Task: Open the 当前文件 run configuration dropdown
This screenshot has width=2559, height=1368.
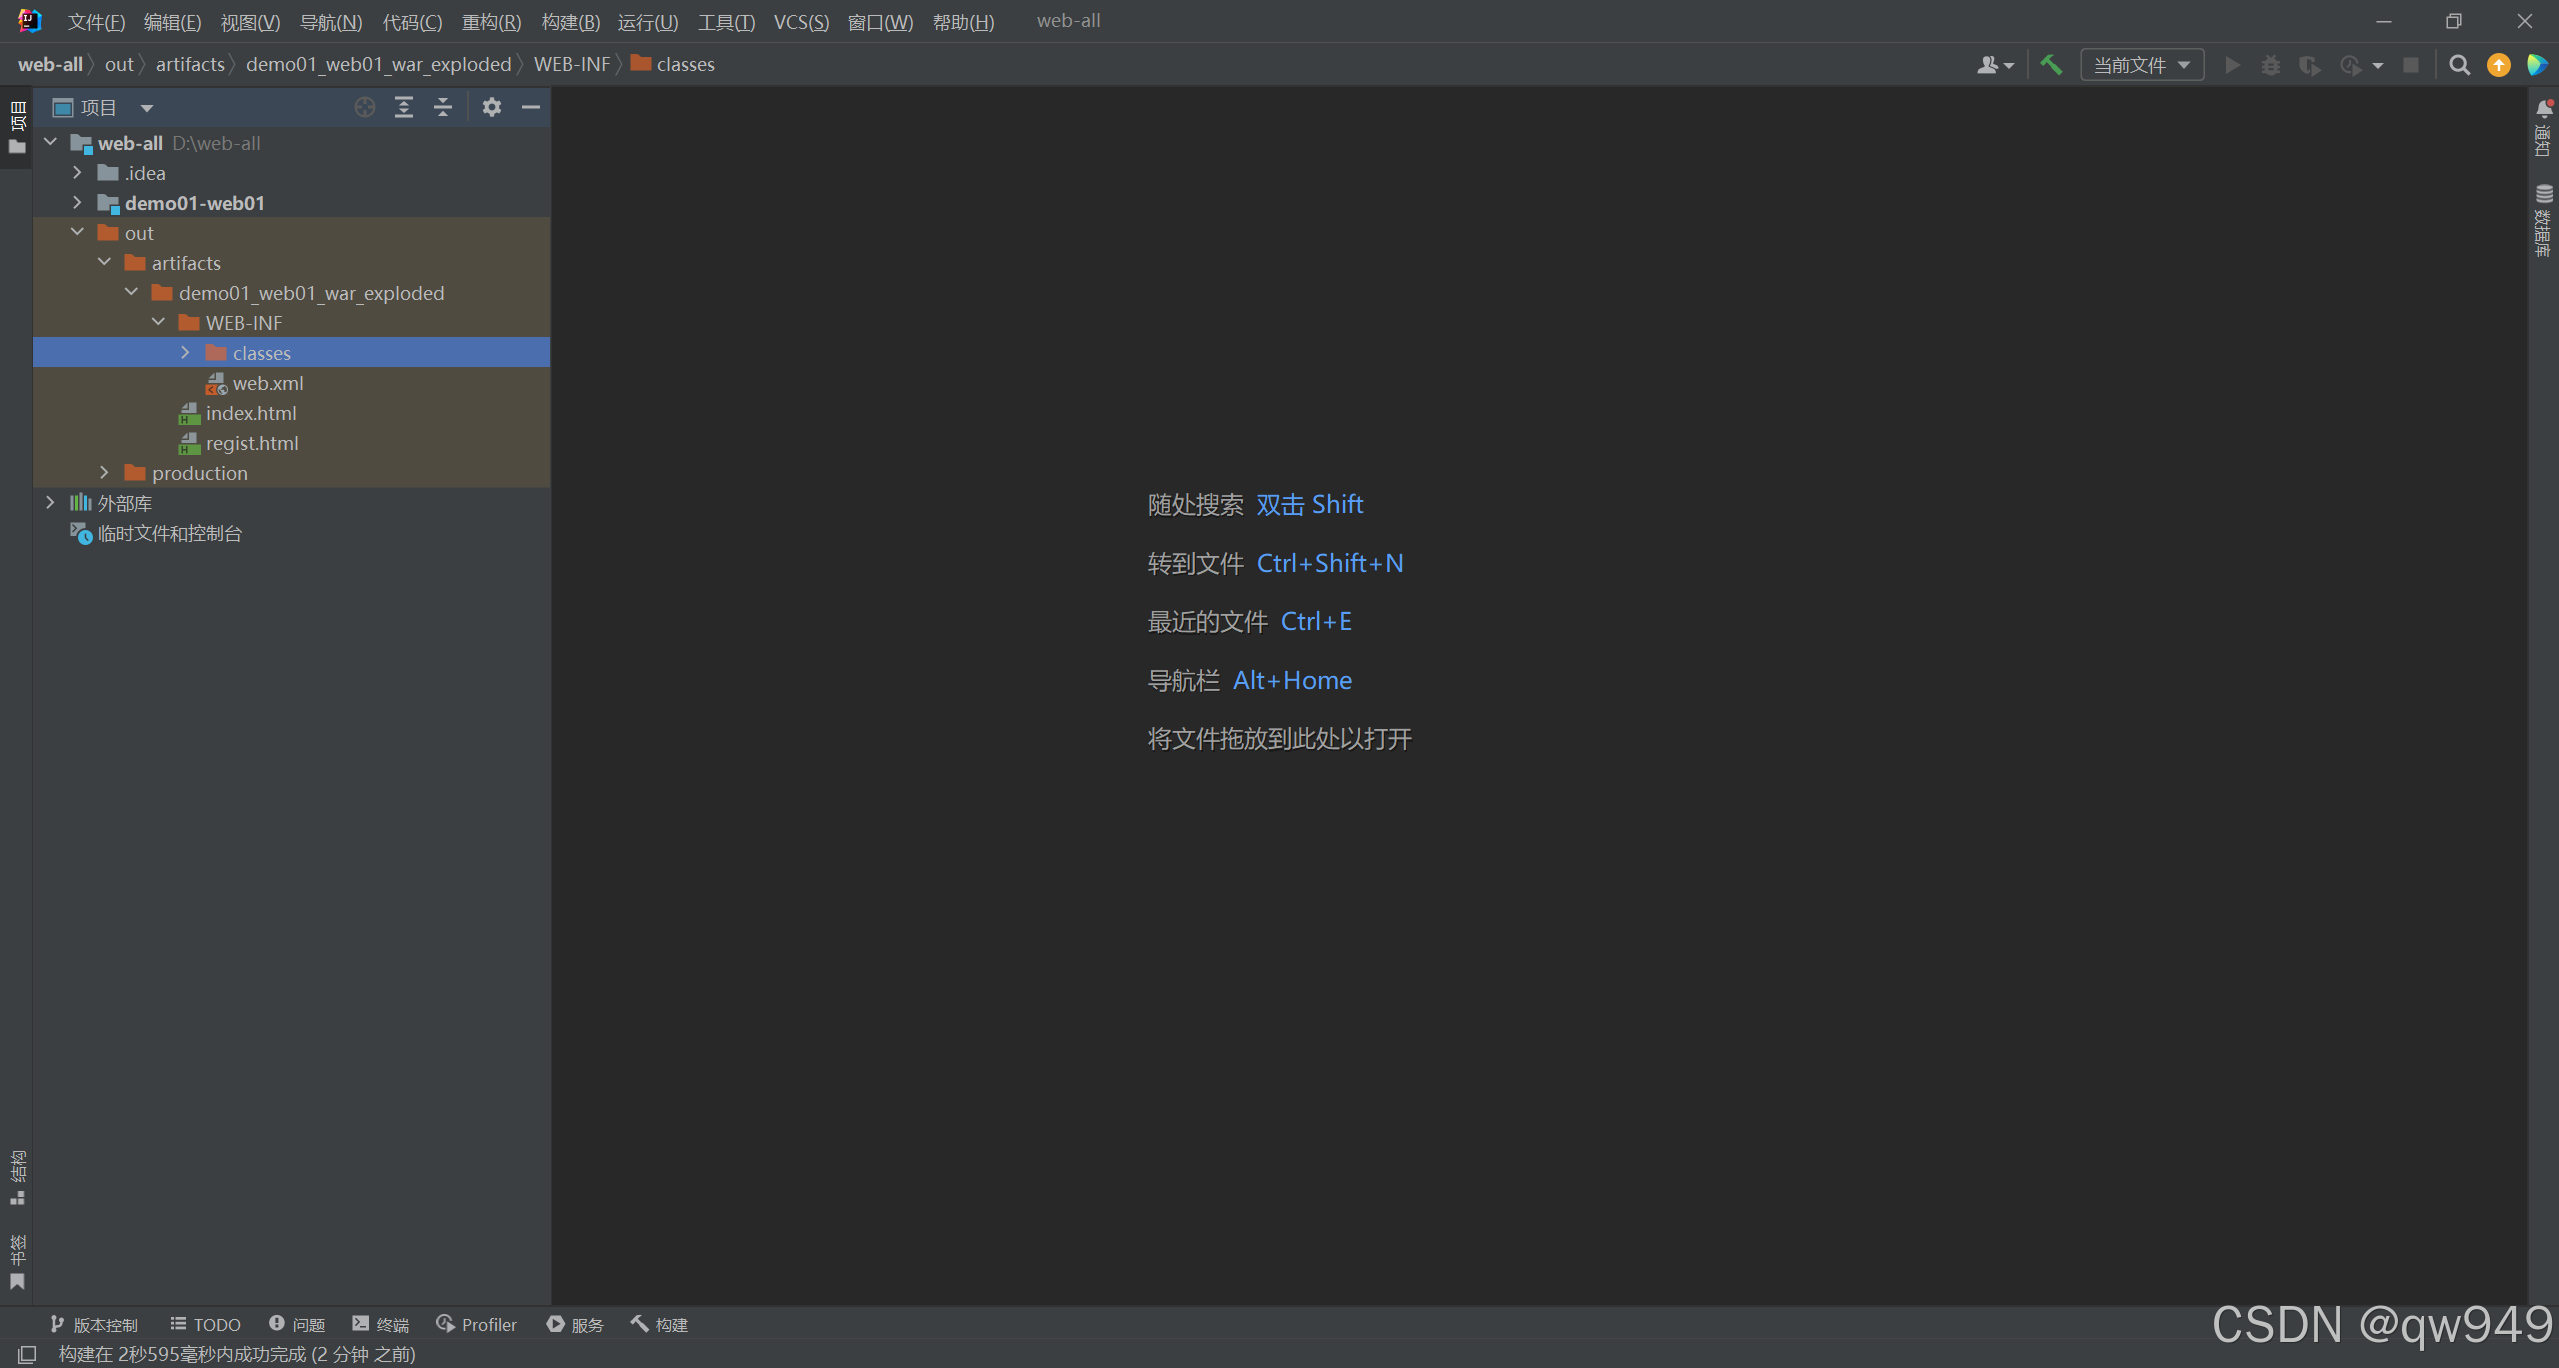Action: click(x=2141, y=65)
